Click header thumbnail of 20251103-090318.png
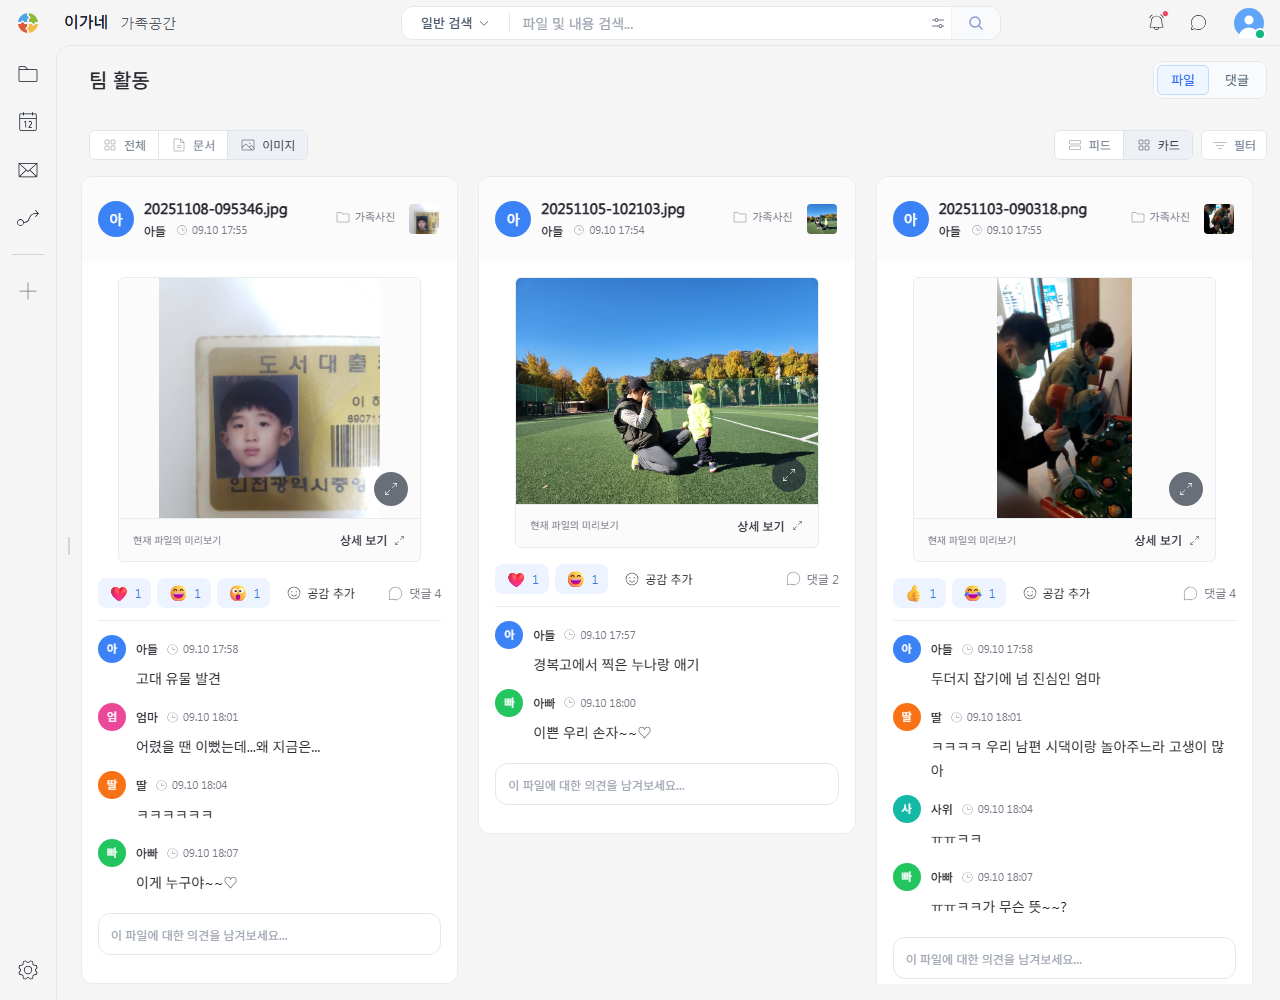Screen dimensions: 1280x1000 point(1219,219)
